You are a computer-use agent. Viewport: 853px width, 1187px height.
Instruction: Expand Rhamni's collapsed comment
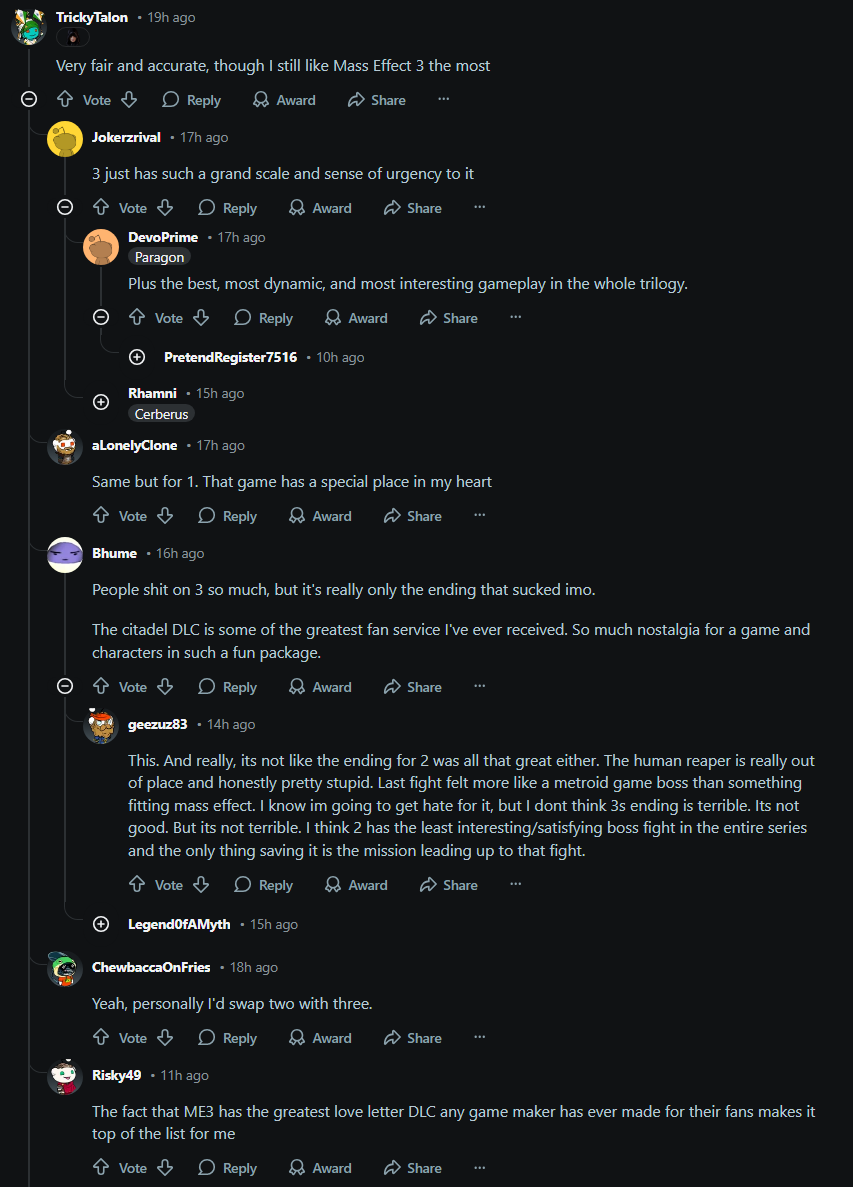pos(101,401)
